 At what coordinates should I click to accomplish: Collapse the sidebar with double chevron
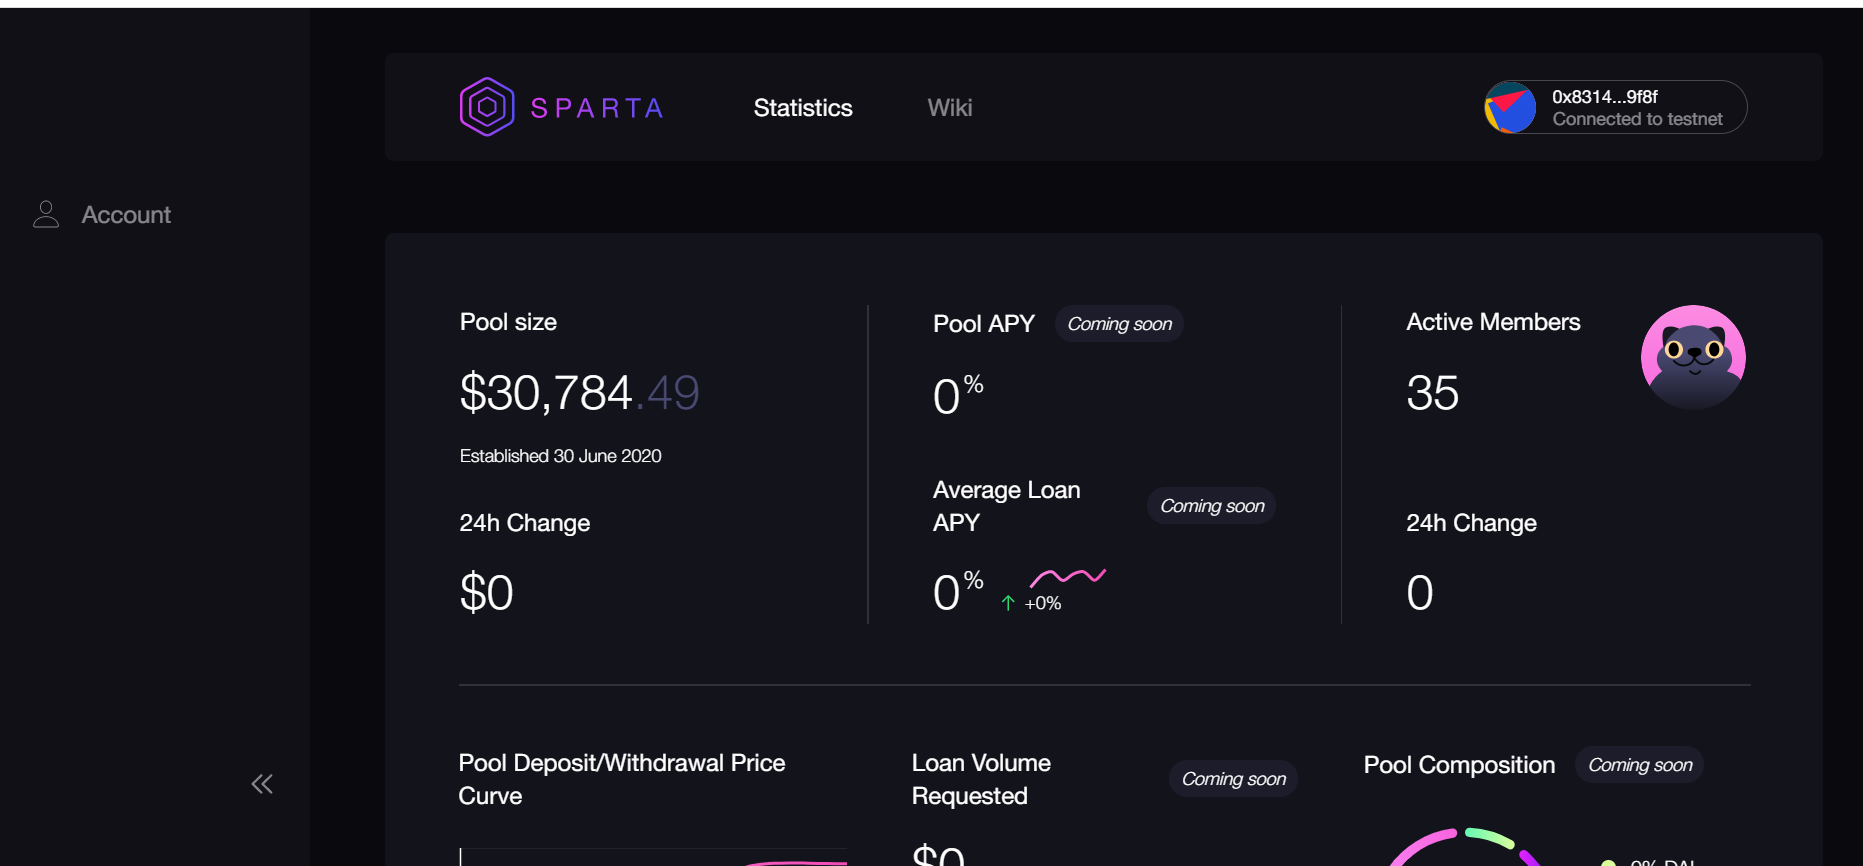262,784
